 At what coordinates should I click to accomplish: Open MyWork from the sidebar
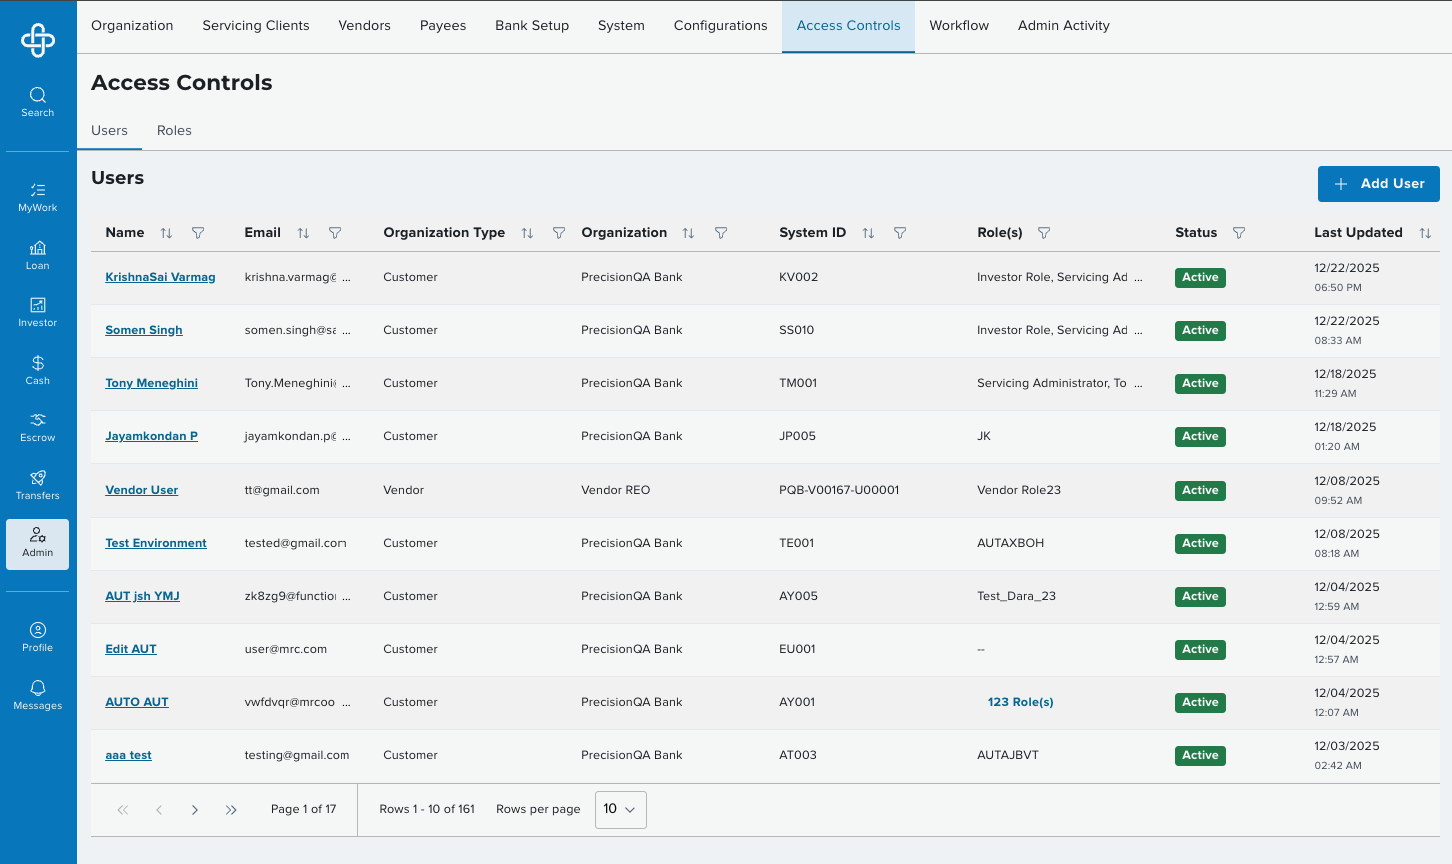point(38,197)
